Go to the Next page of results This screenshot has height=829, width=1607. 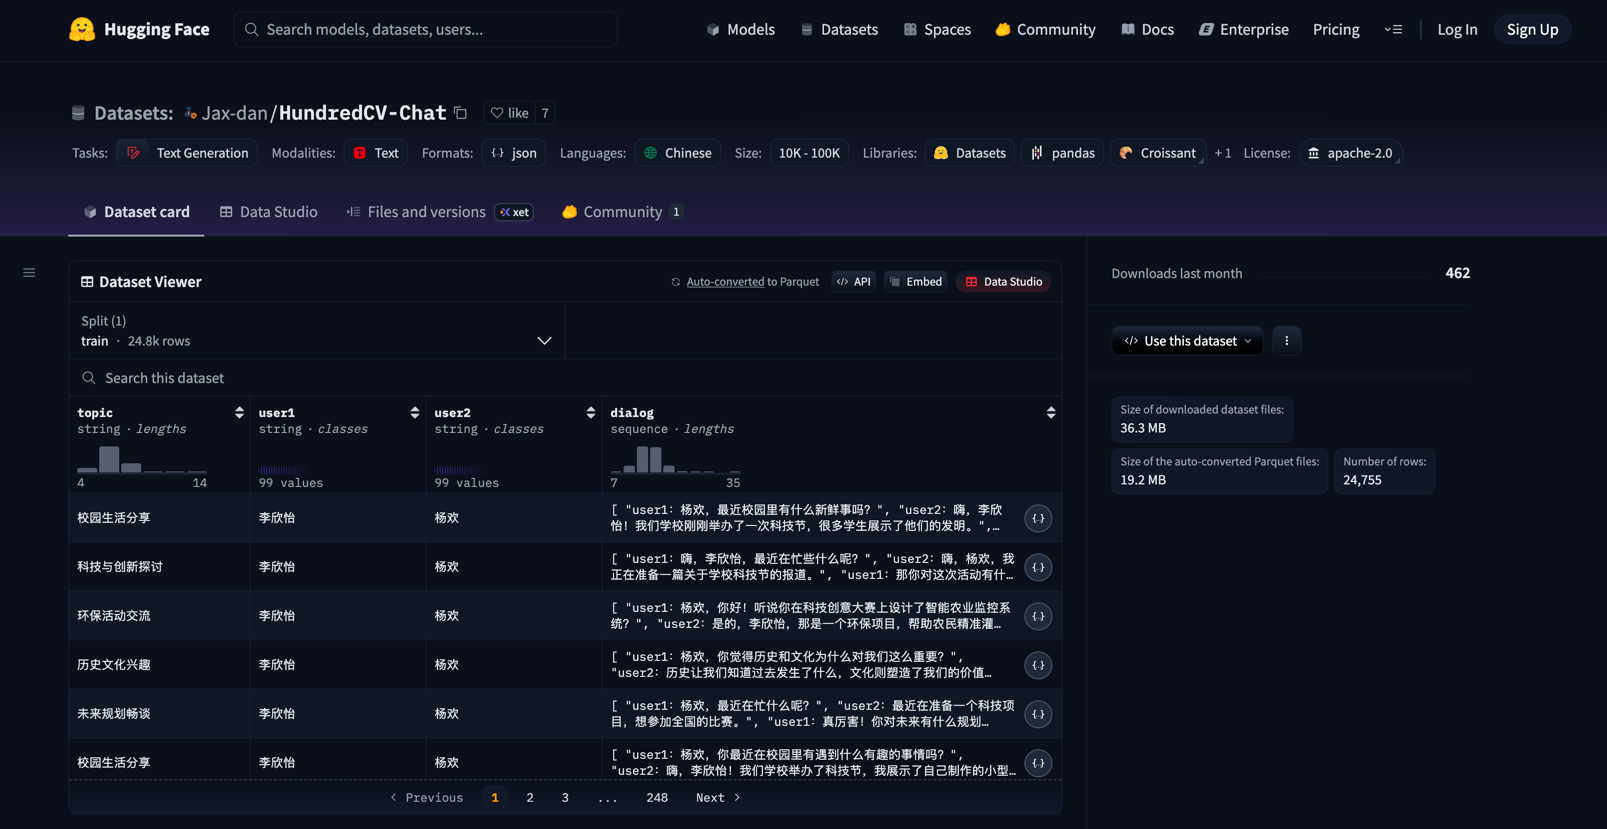click(x=718, y=797)
